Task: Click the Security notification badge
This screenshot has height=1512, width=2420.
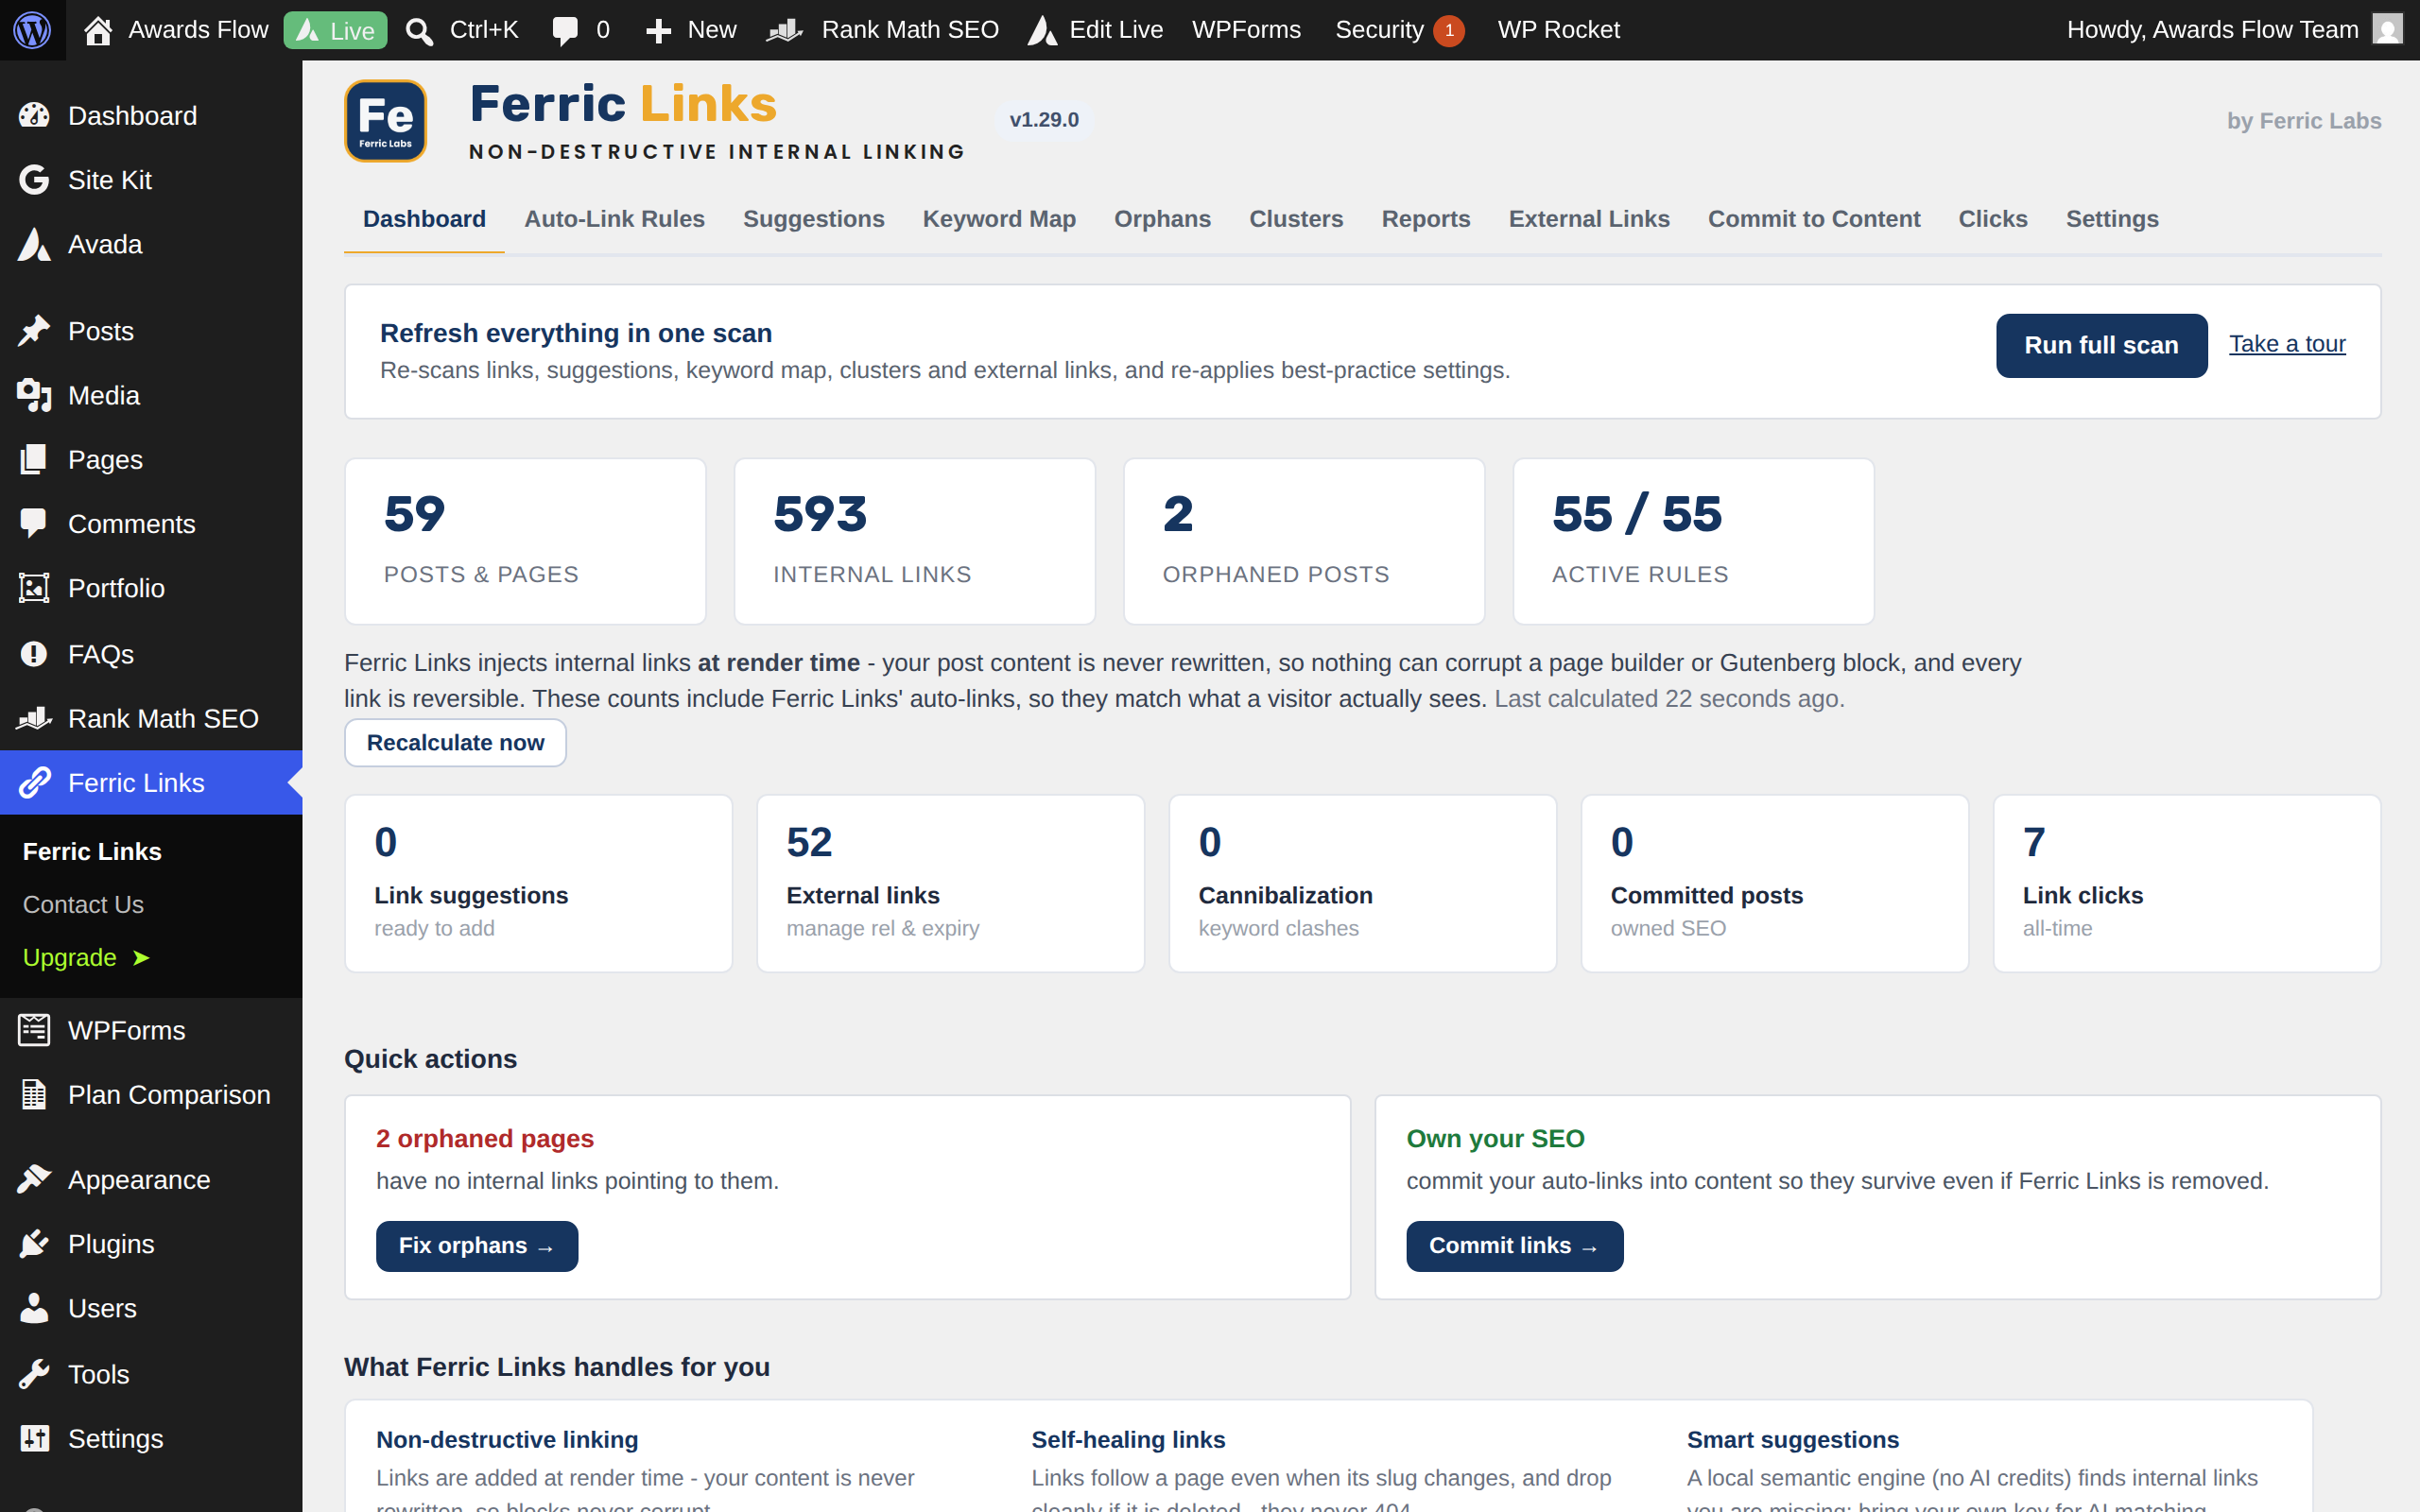Action: pos(1448,31)
